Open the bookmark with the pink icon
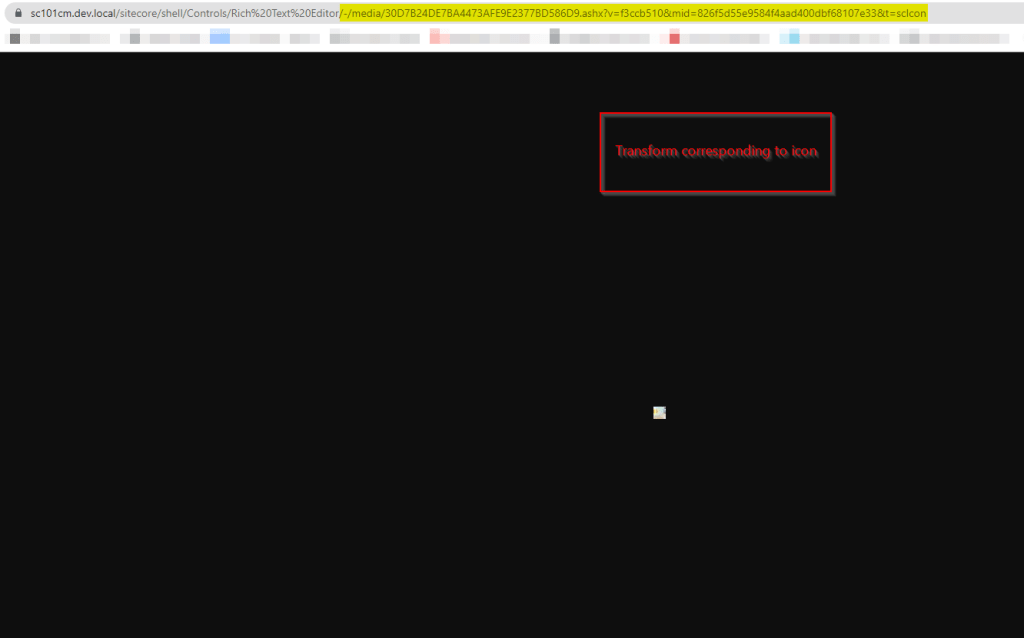Screen dimensions: 1024x638 coord(437,38)
